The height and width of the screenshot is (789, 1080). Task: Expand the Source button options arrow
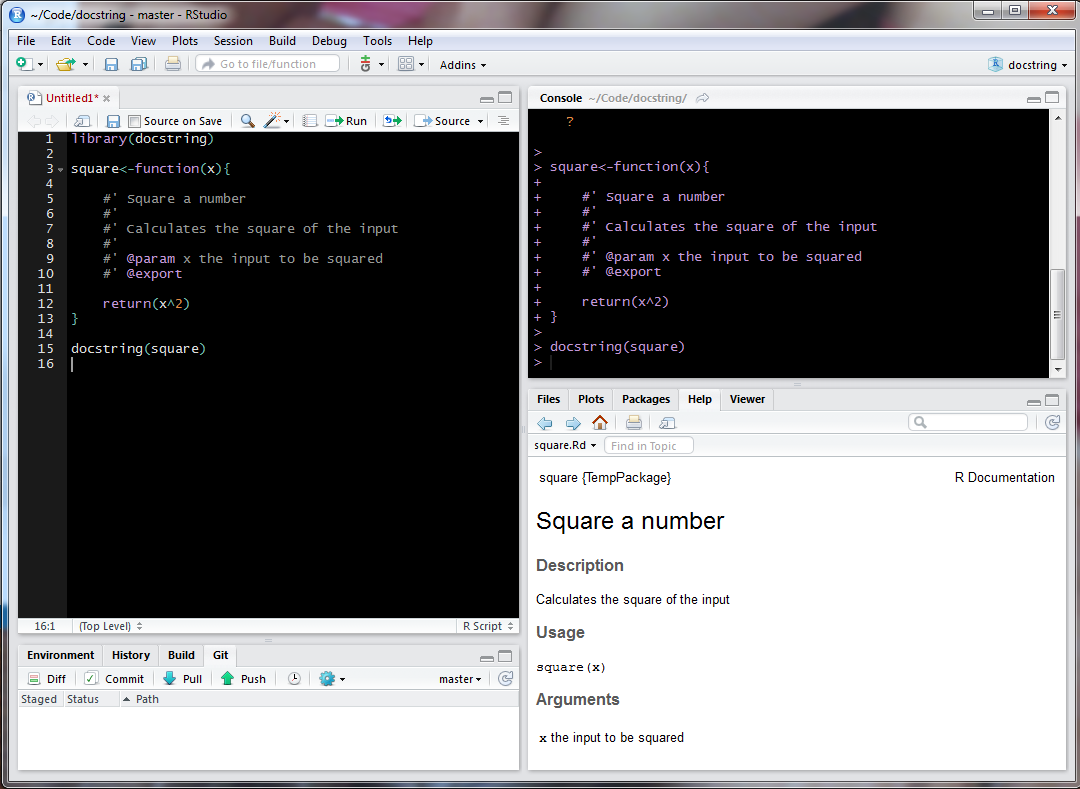(x=481, y=121)
